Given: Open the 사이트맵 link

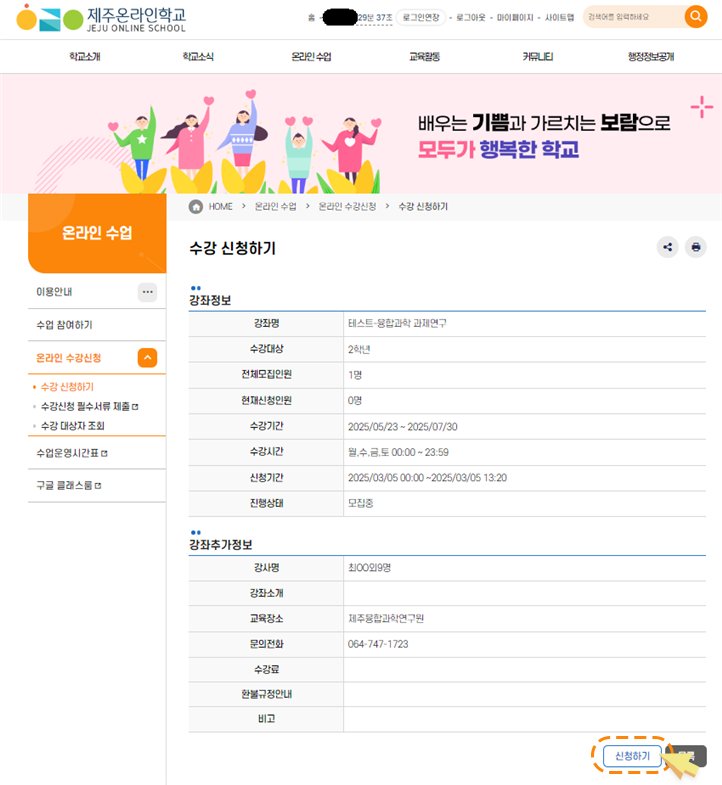Looking at the screenshot, I should pos(559,18).
